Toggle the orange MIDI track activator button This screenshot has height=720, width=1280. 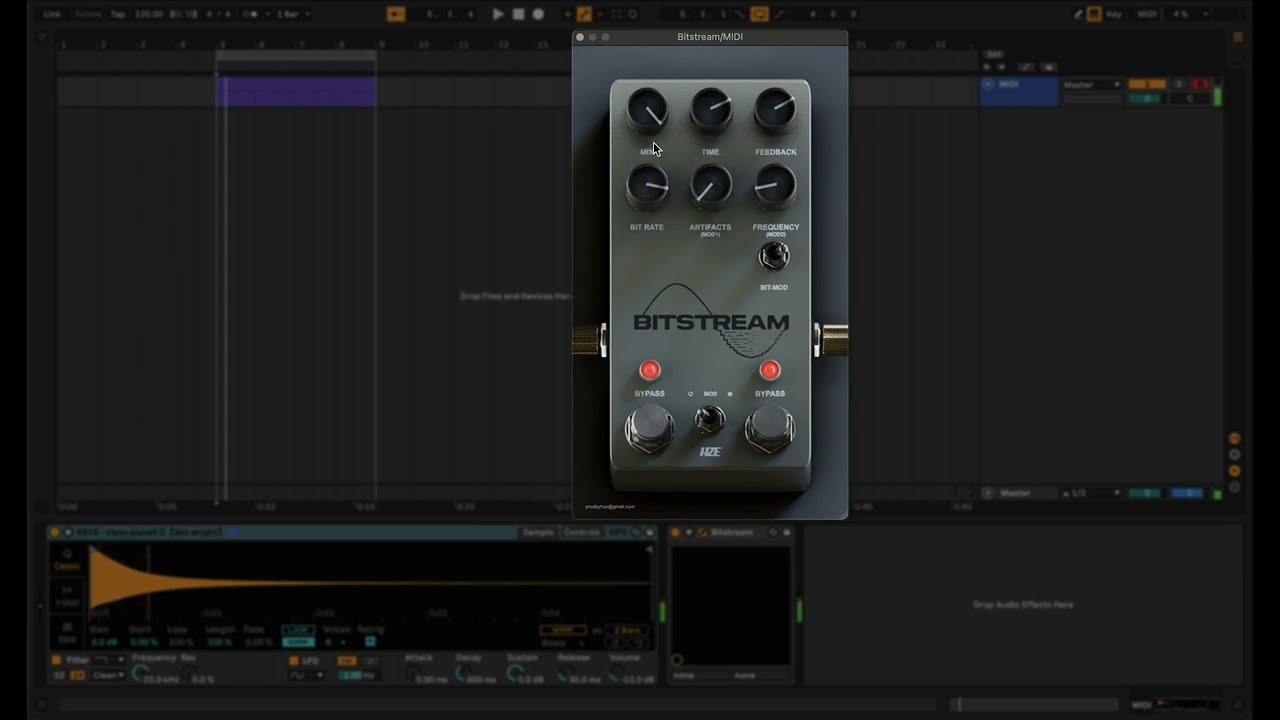point(1147,85)
